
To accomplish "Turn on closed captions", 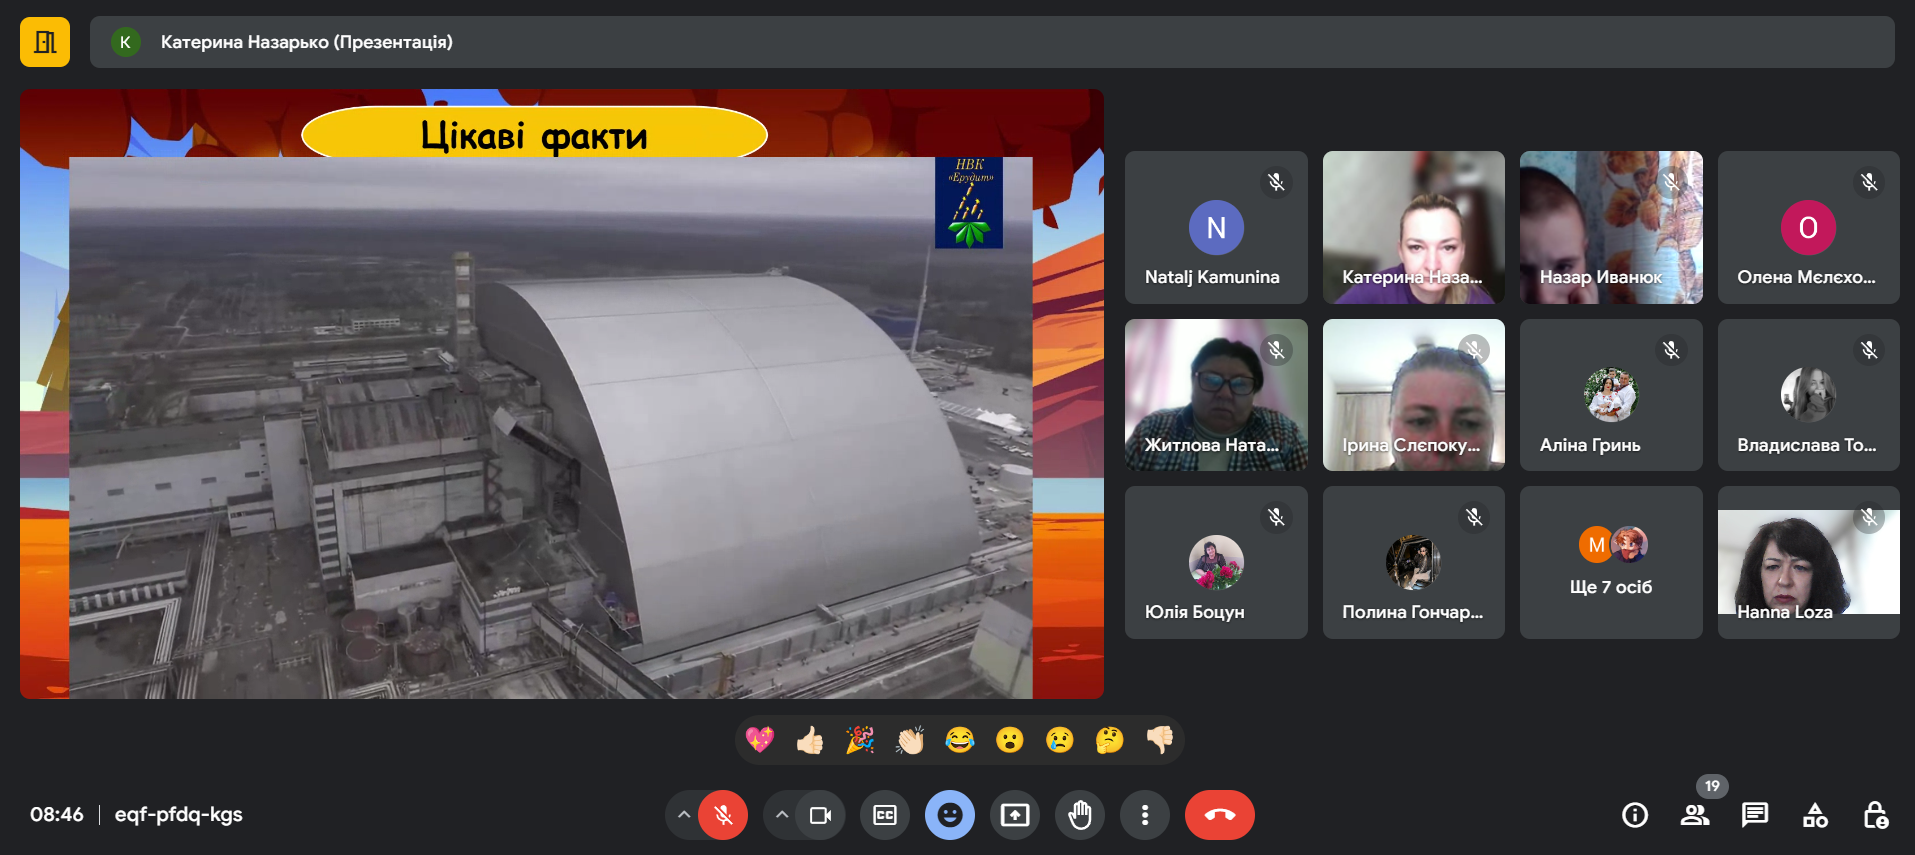I will (x=885, y=815).
